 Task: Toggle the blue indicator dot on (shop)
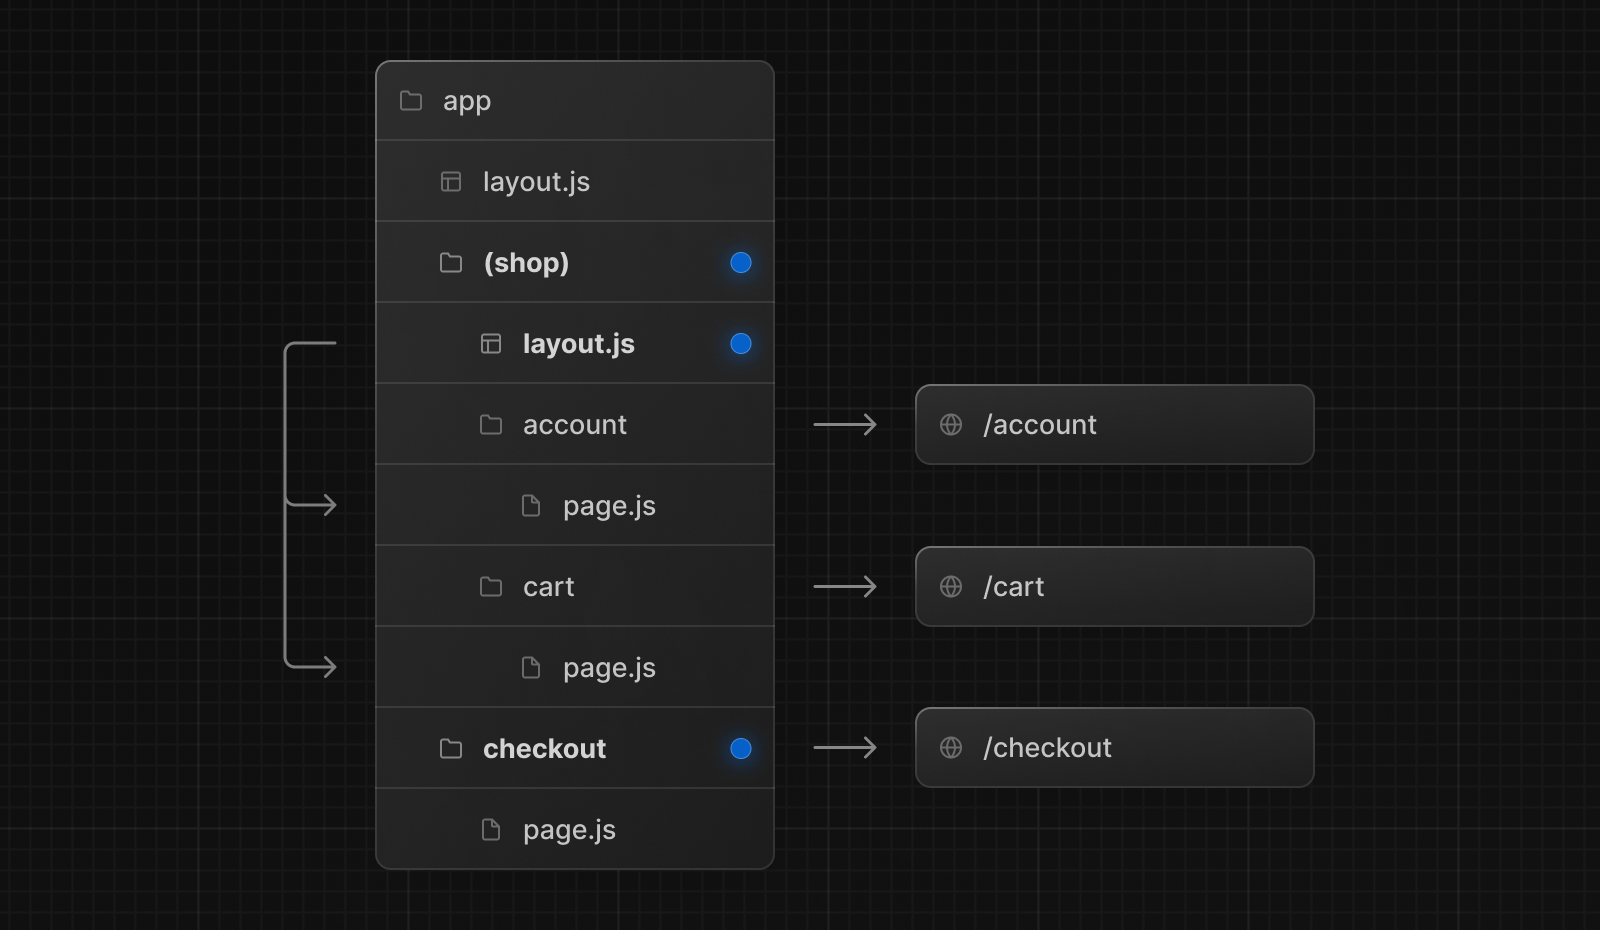pos(740,262)
